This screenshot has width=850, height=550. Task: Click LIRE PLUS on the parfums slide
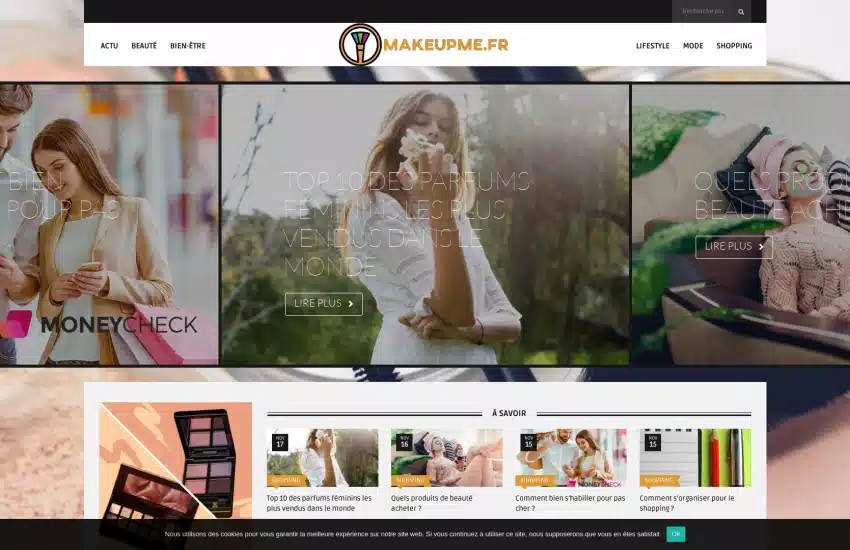324,304
